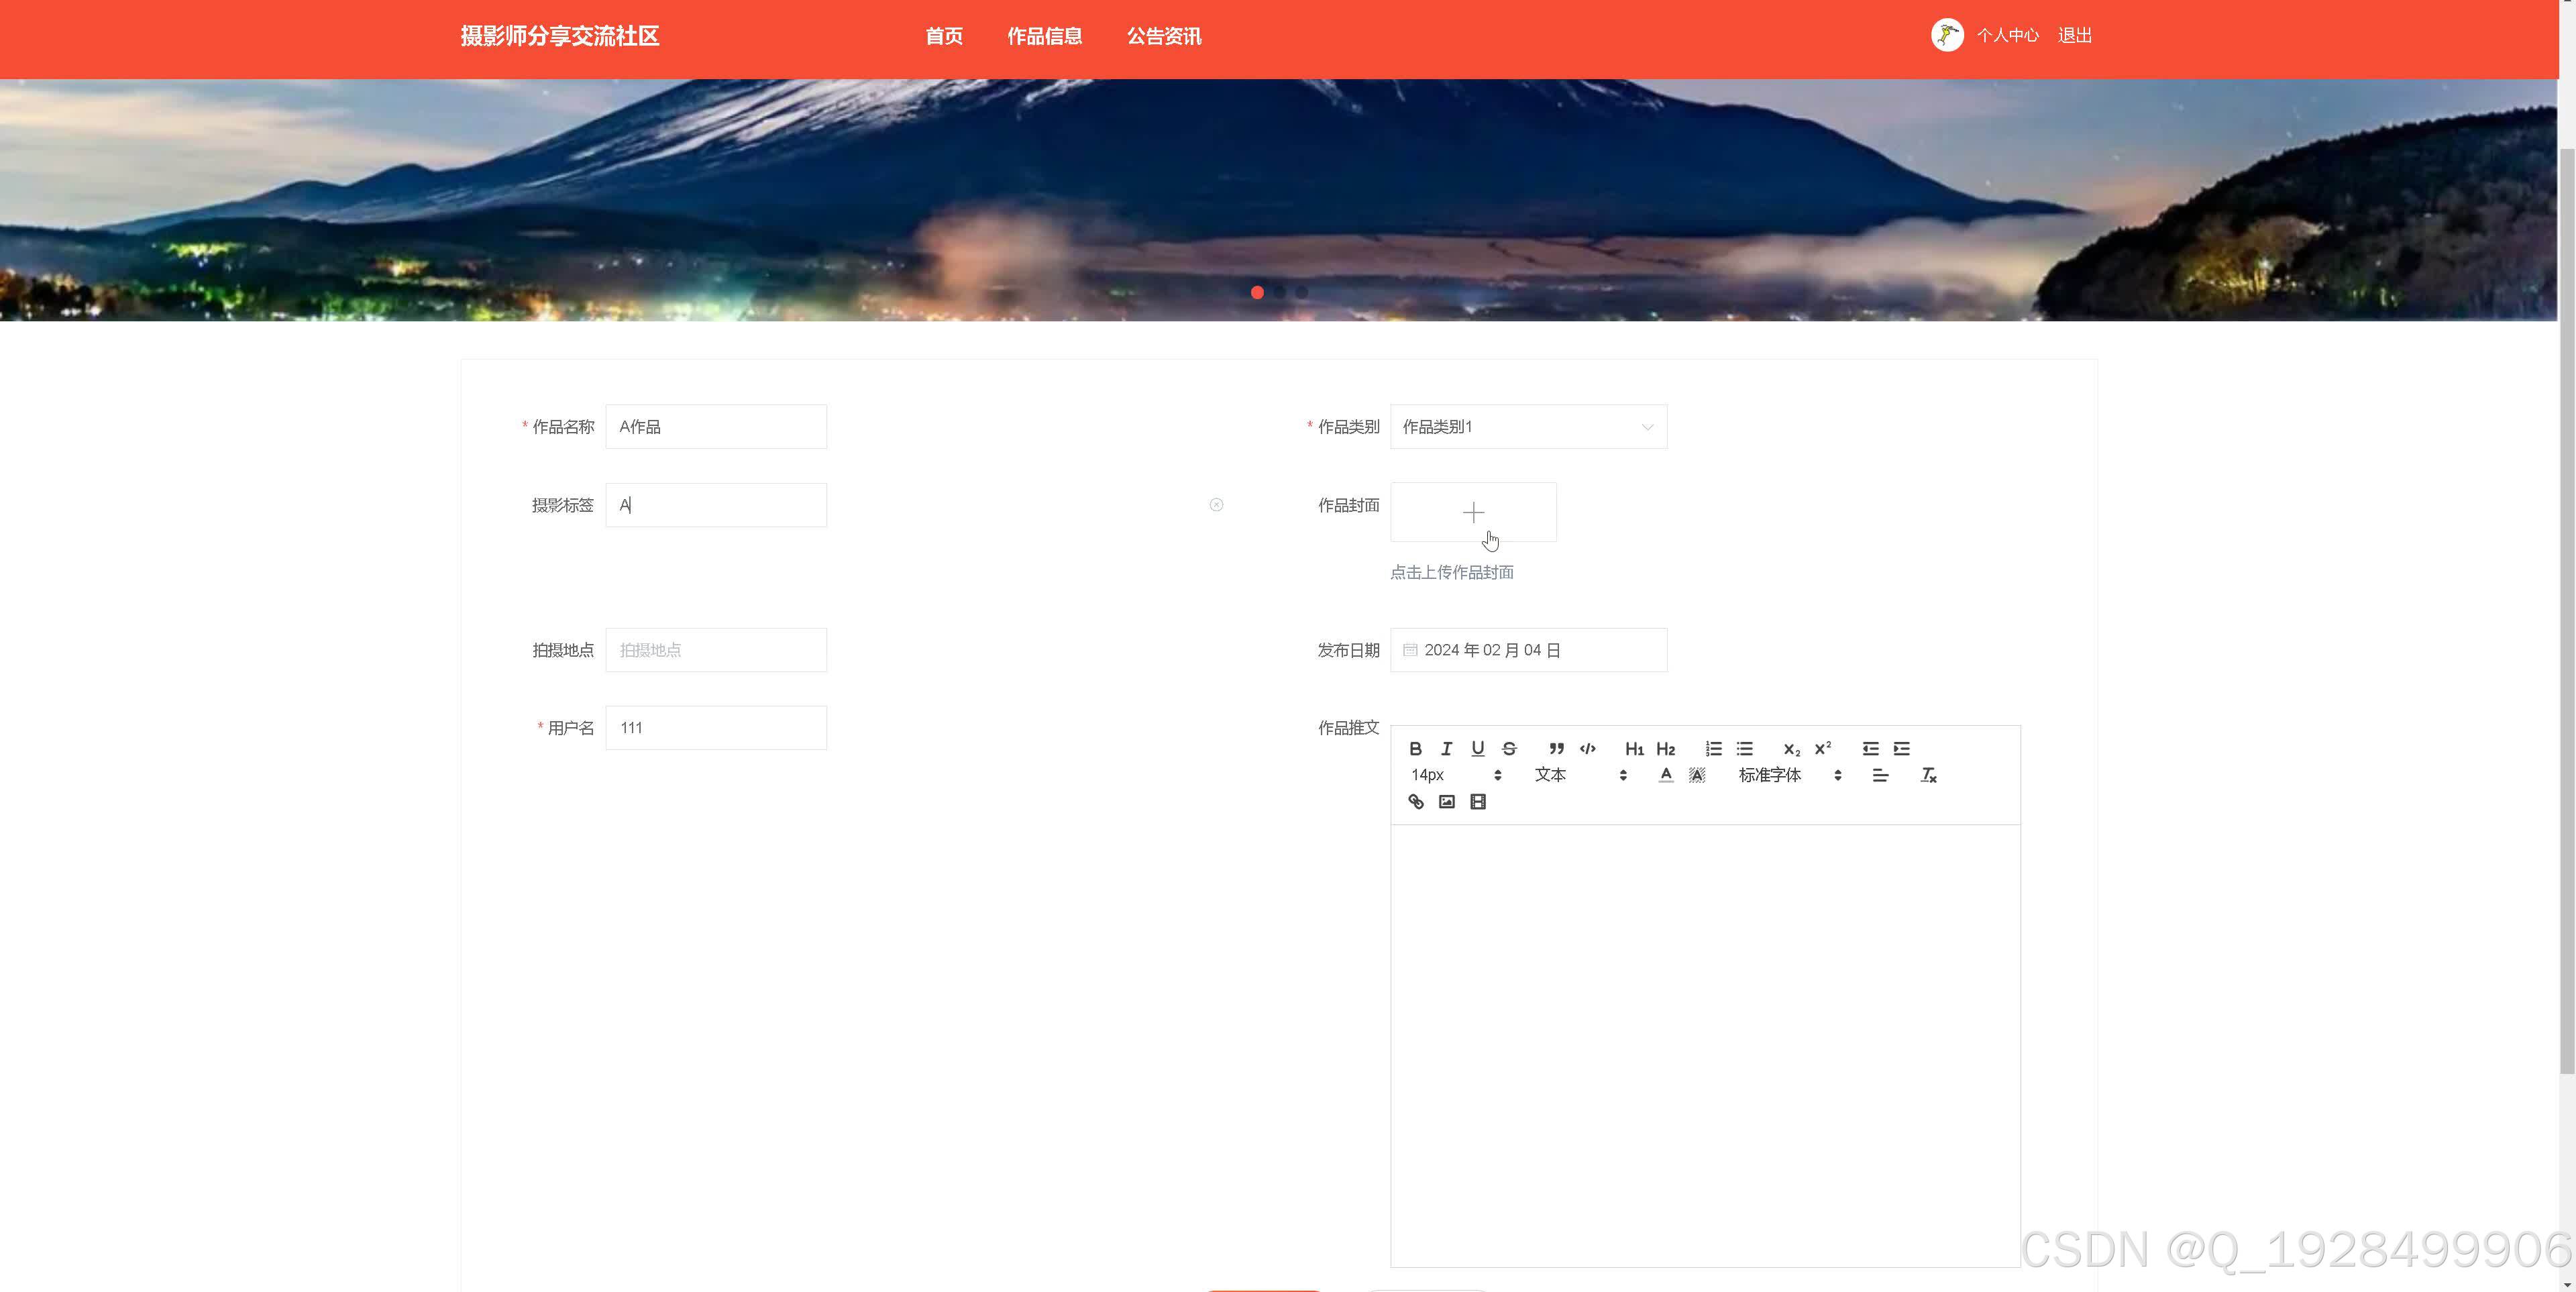Toggle italic formatting in the editor
The width and height of the screenshot is (2576, 1292).
1446,749
